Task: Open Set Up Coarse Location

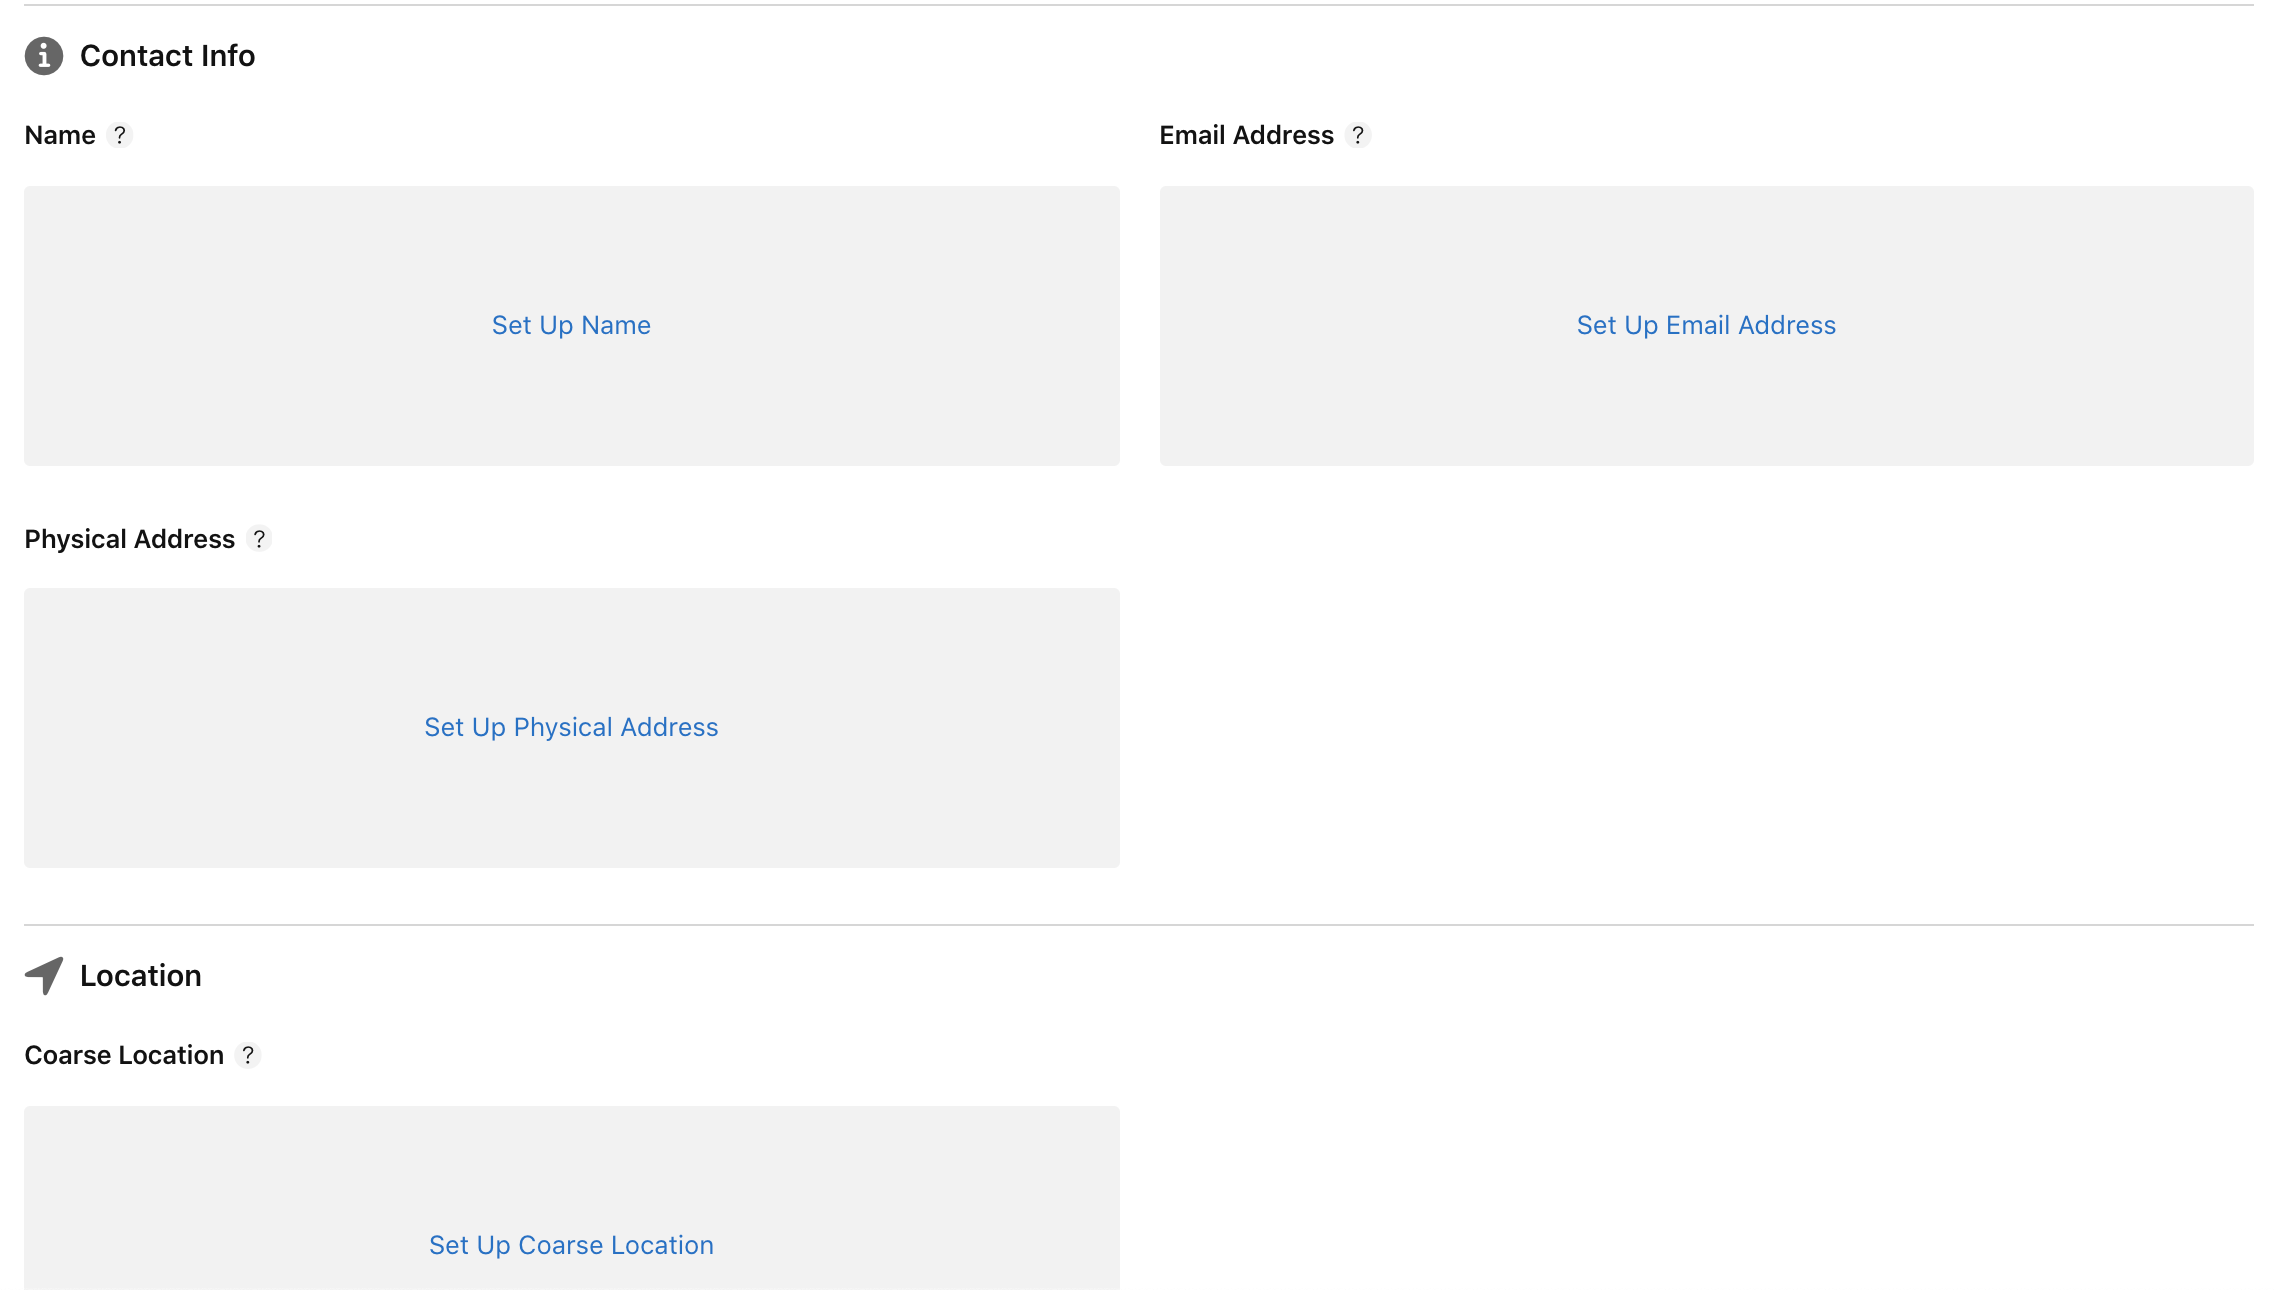Action: 571,1245
